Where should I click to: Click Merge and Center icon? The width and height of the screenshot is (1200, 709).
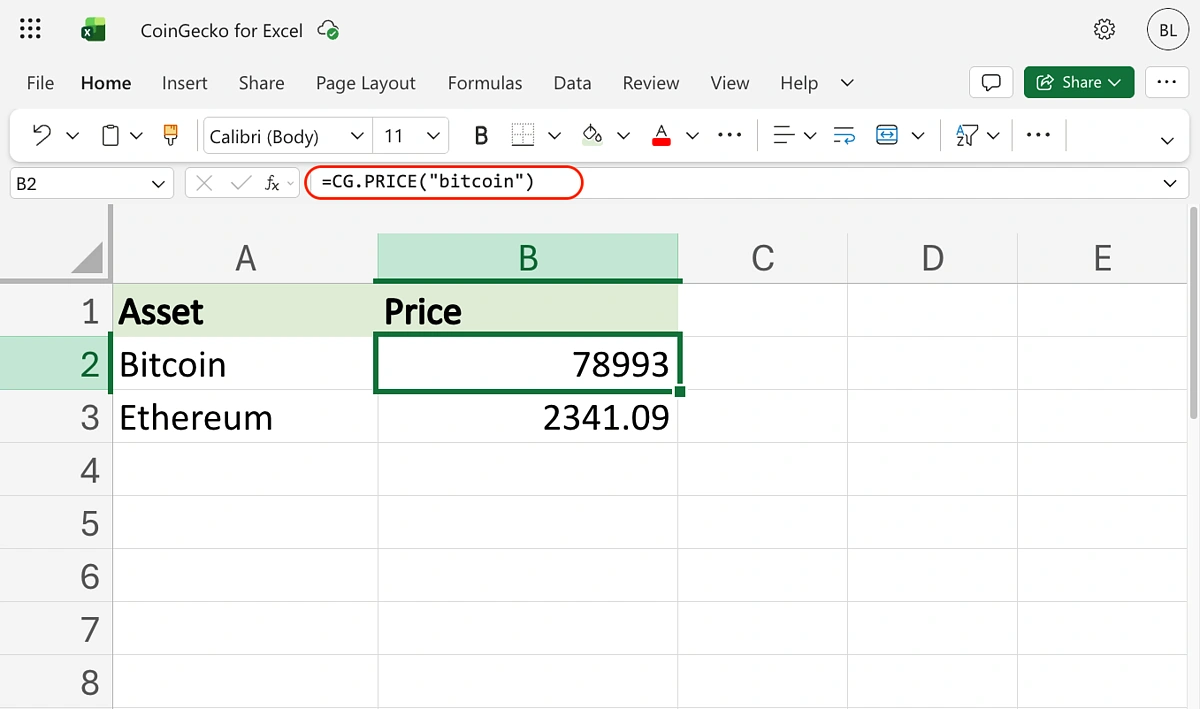pyautogui.click(x=886, y=135)
